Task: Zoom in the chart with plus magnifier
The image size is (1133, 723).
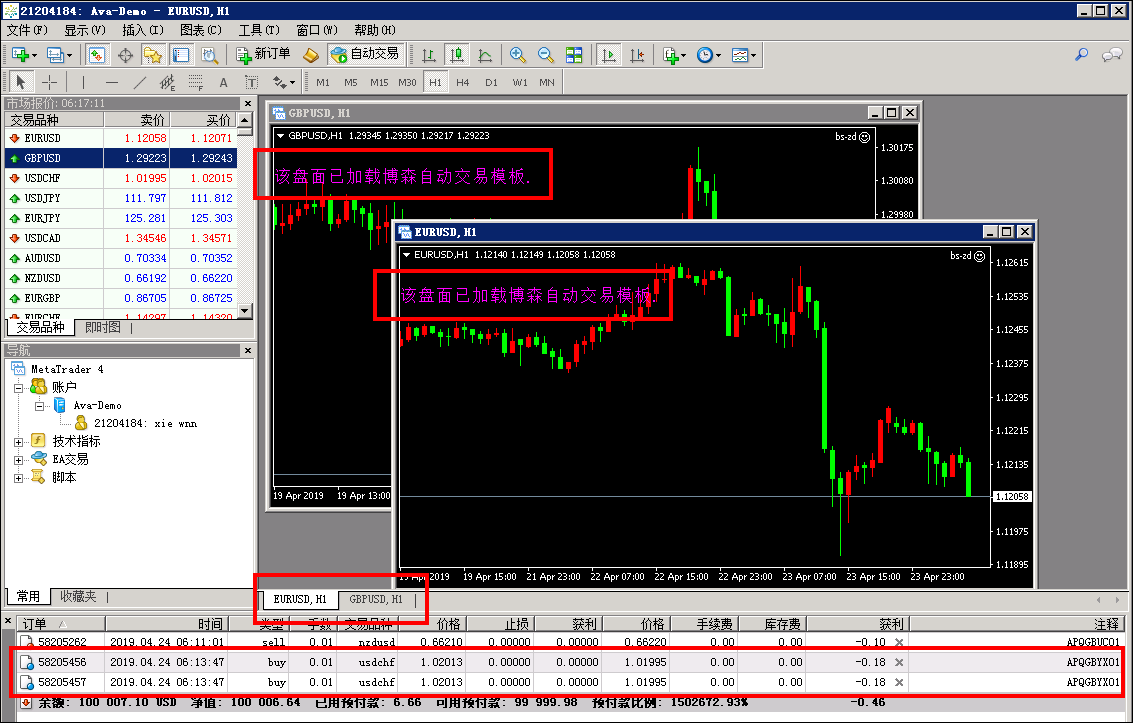Action: tap(517, 55)
